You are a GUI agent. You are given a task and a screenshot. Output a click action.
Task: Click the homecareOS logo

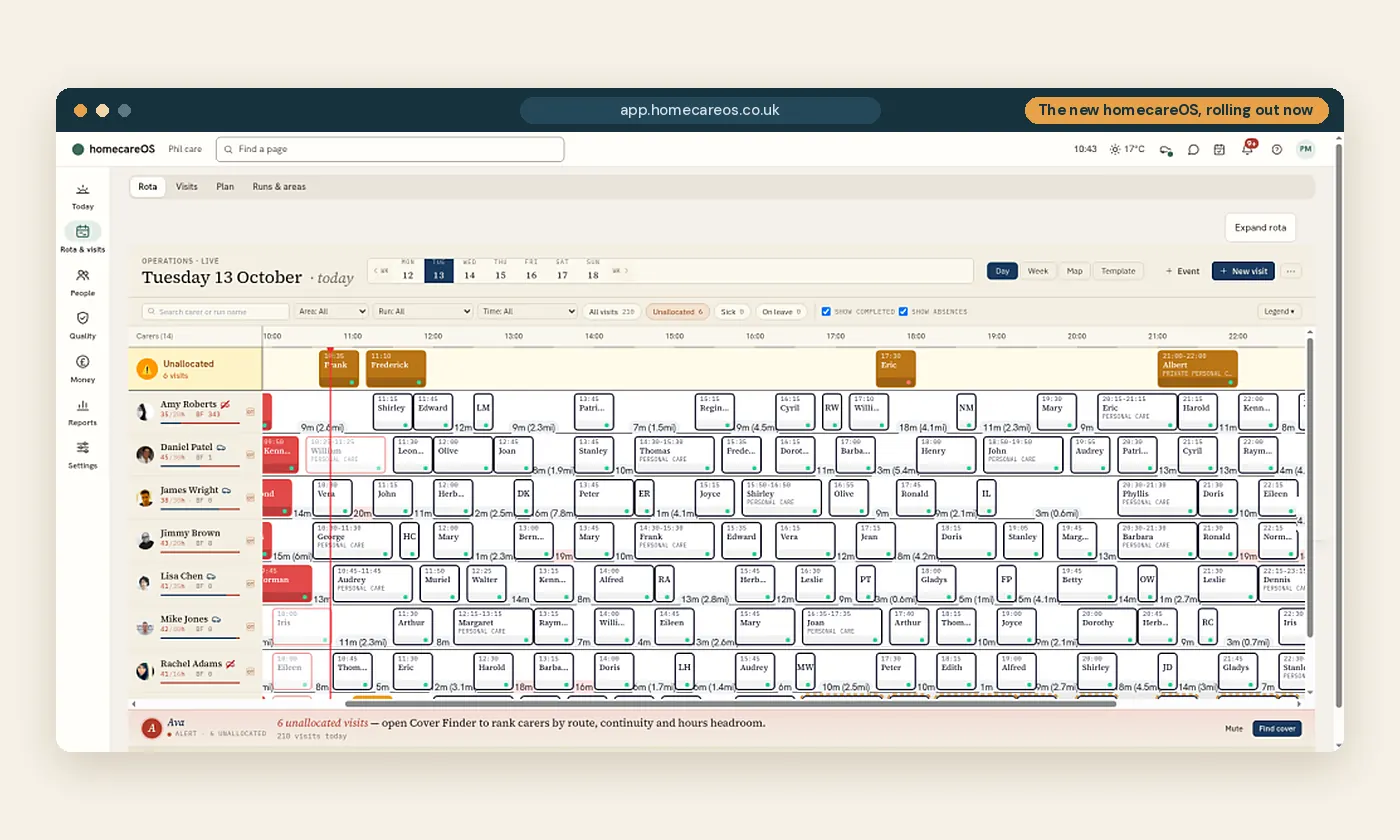[114, 149]
